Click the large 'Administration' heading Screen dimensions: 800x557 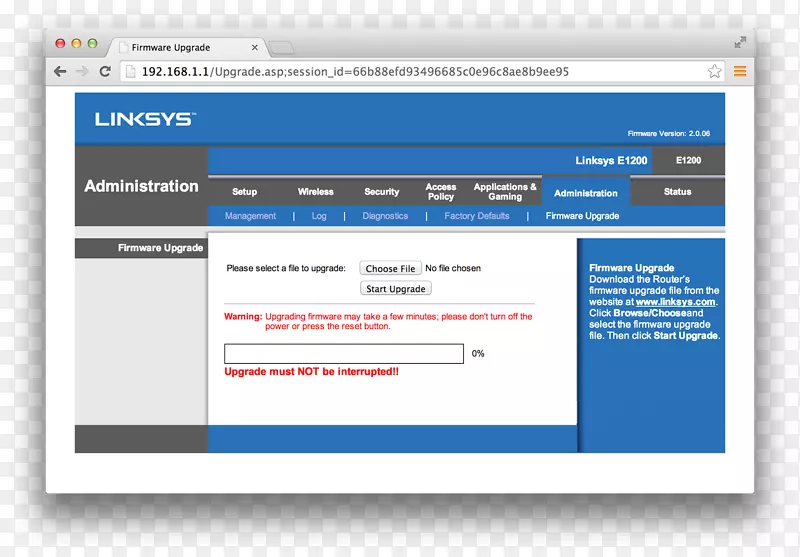[141, 186]
